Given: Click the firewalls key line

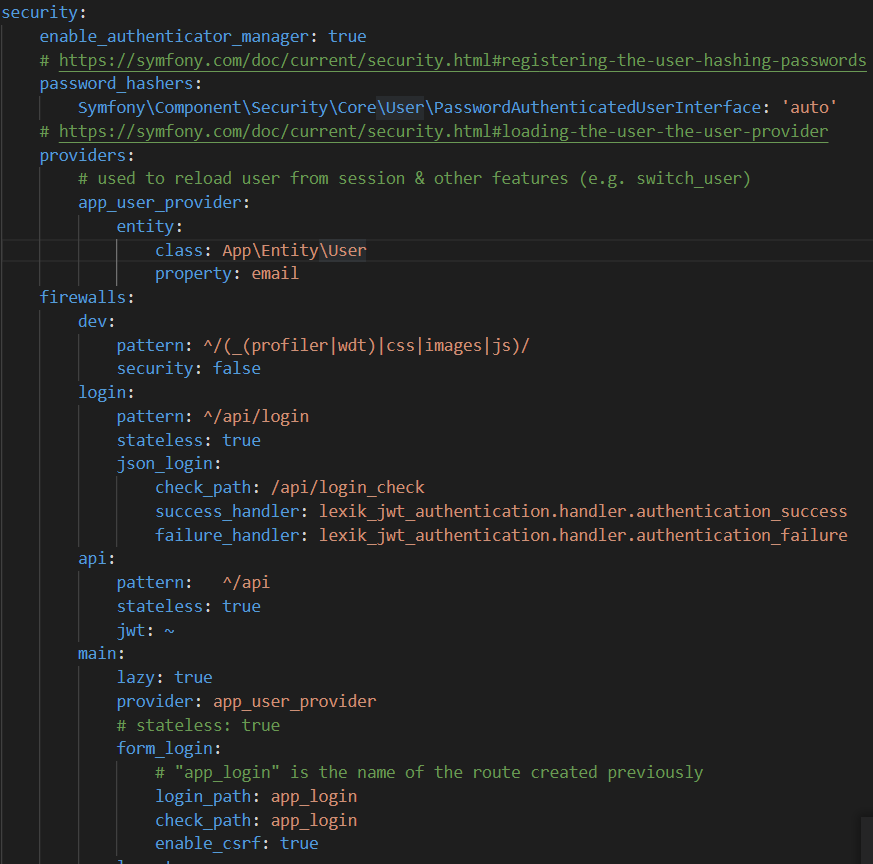Looking at the screenshot, I should [x=86, y=297].
